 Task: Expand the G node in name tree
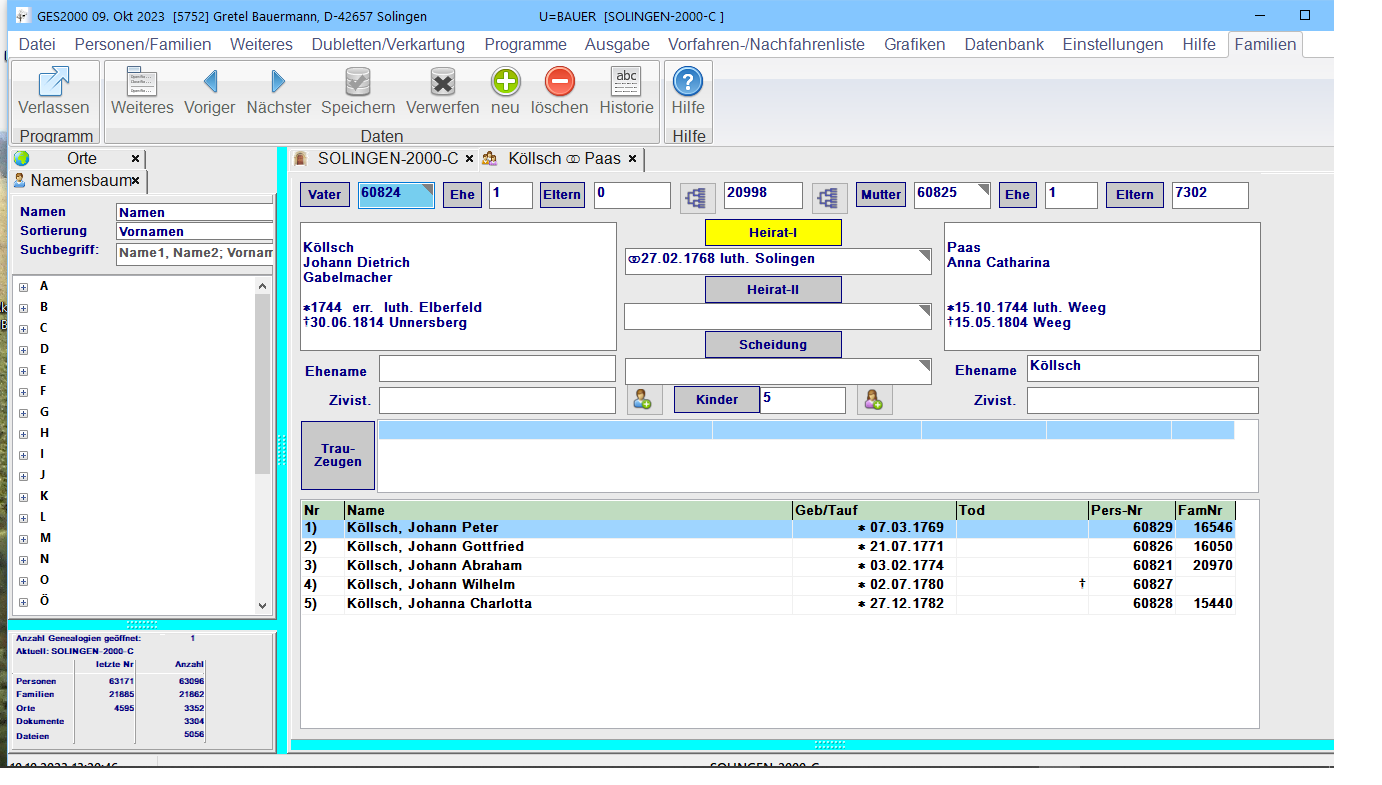click(x=23, y=413)
